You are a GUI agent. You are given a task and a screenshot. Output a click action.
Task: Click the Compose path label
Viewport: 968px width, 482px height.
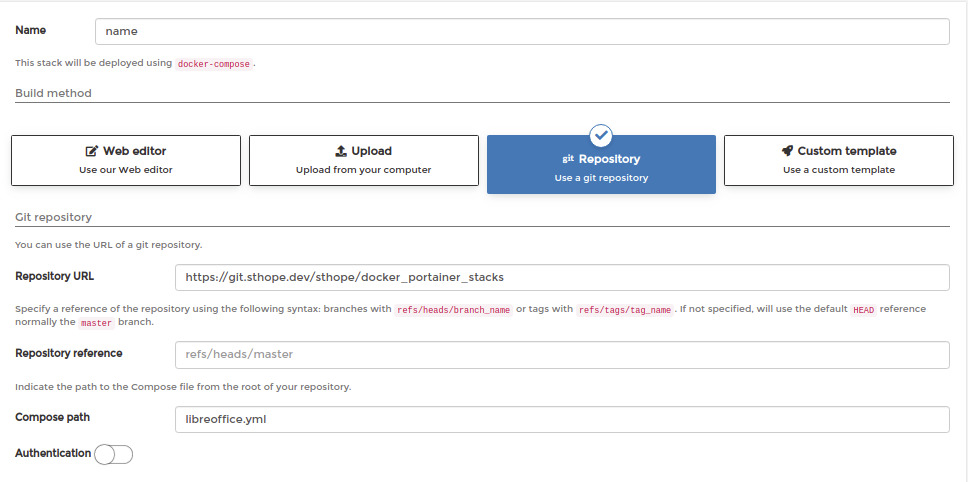52,418
